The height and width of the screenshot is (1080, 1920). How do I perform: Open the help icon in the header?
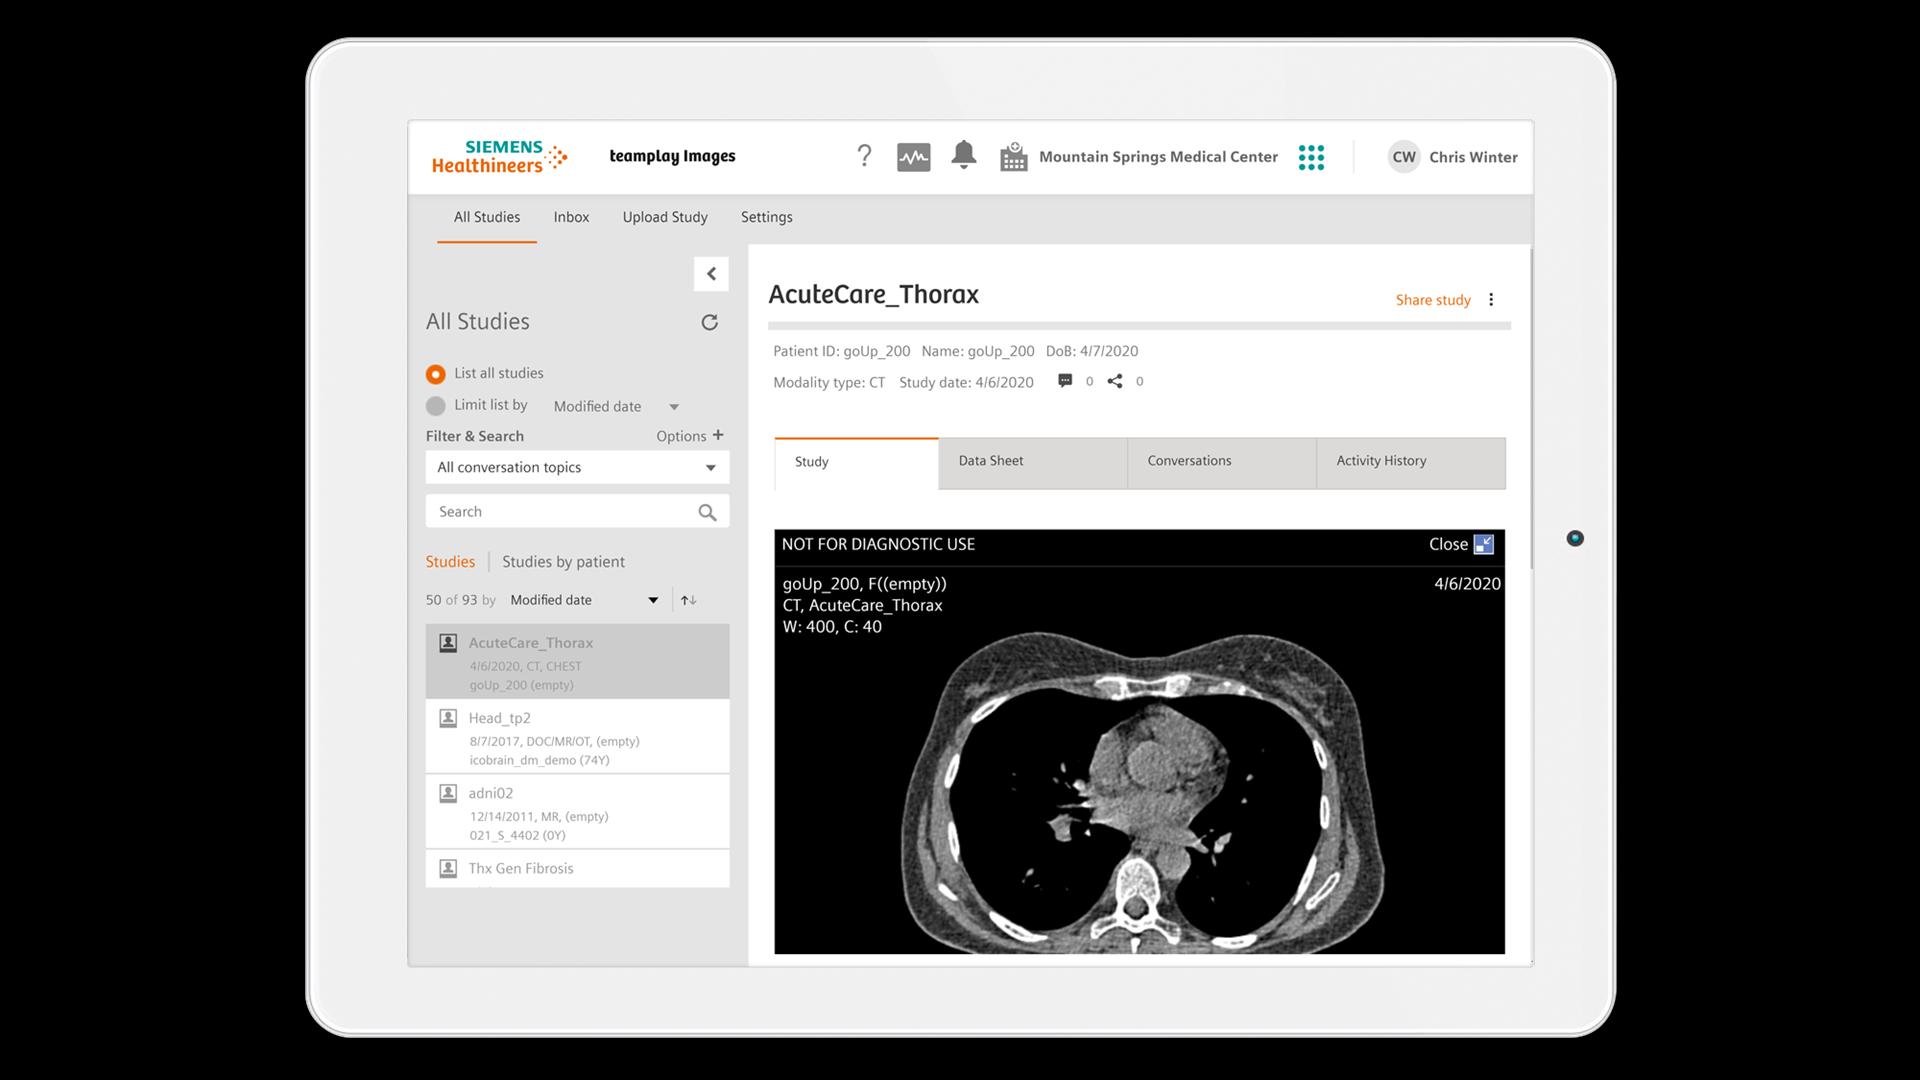point(864,156)
